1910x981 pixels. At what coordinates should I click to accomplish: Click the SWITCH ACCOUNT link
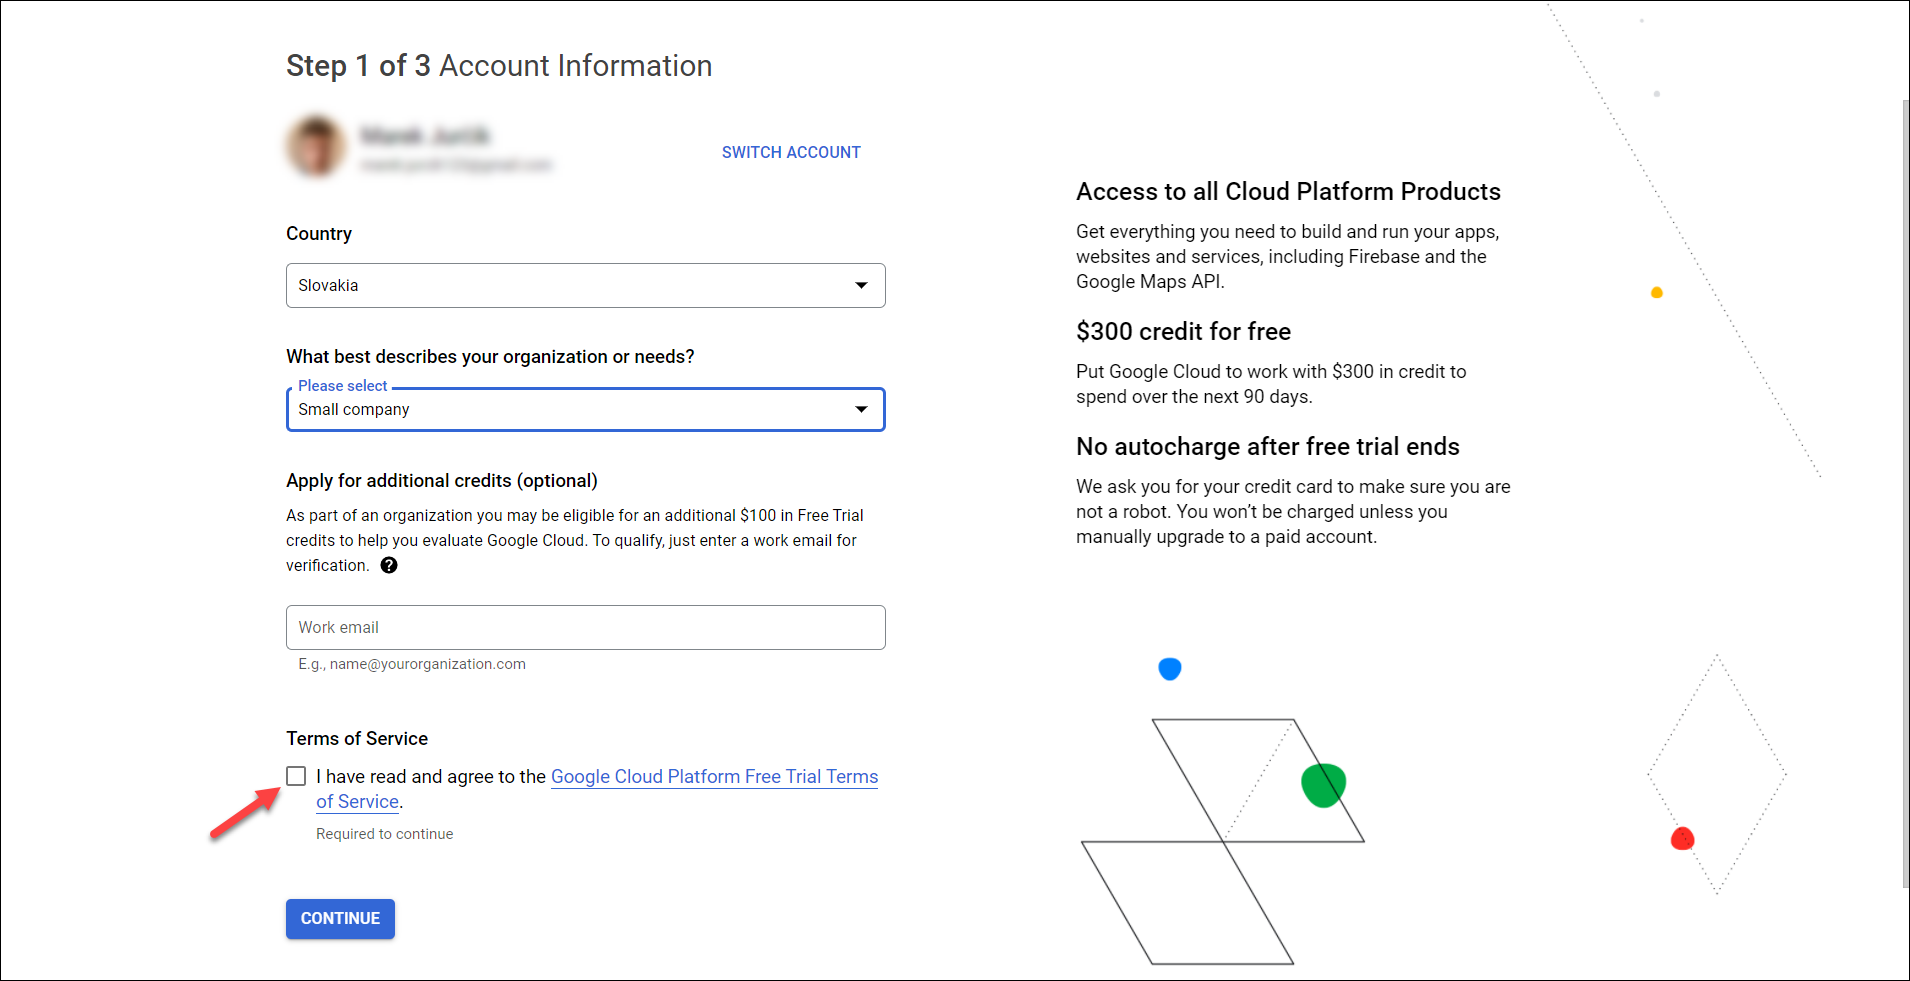point(791,152)
